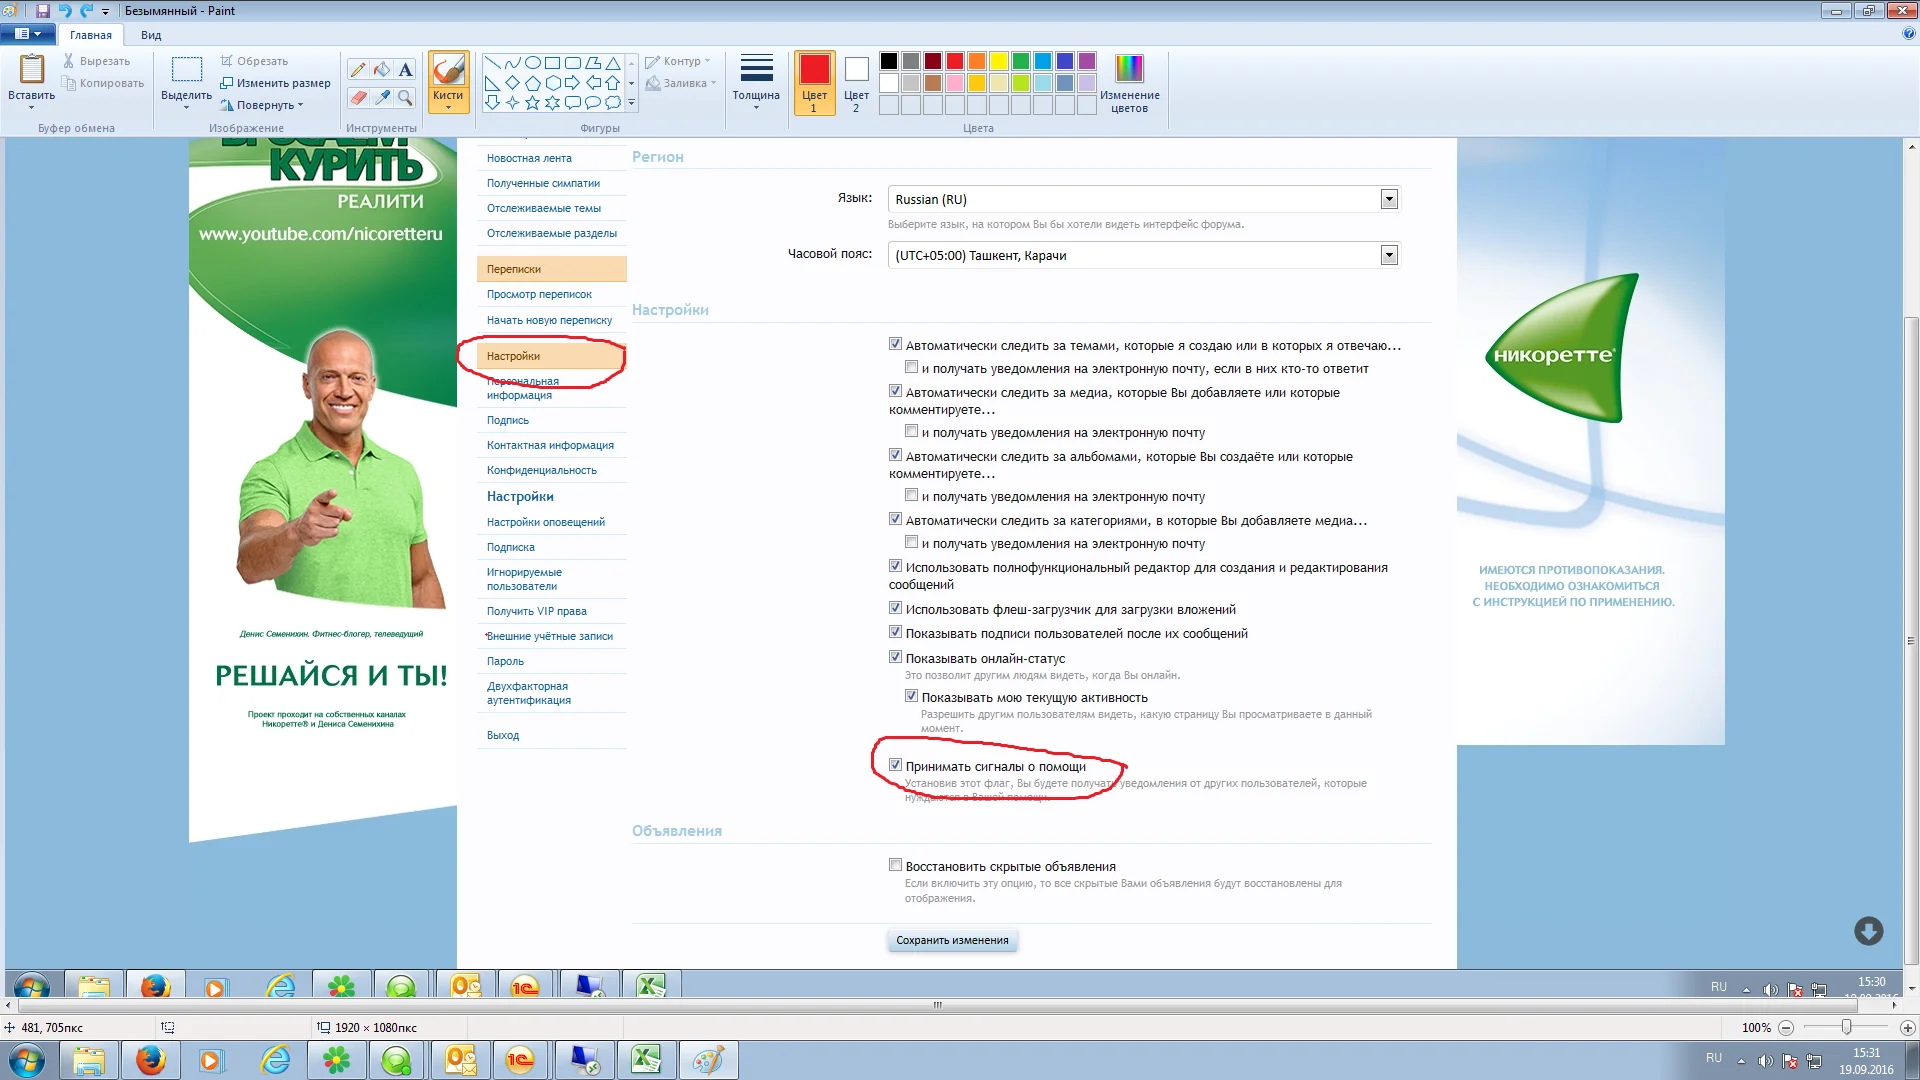This screenshot has width=1920, height=1080.
Task: Toggle the 'Принимать сигналы о помощи' checkbox
Action: (x=895, y=765)
